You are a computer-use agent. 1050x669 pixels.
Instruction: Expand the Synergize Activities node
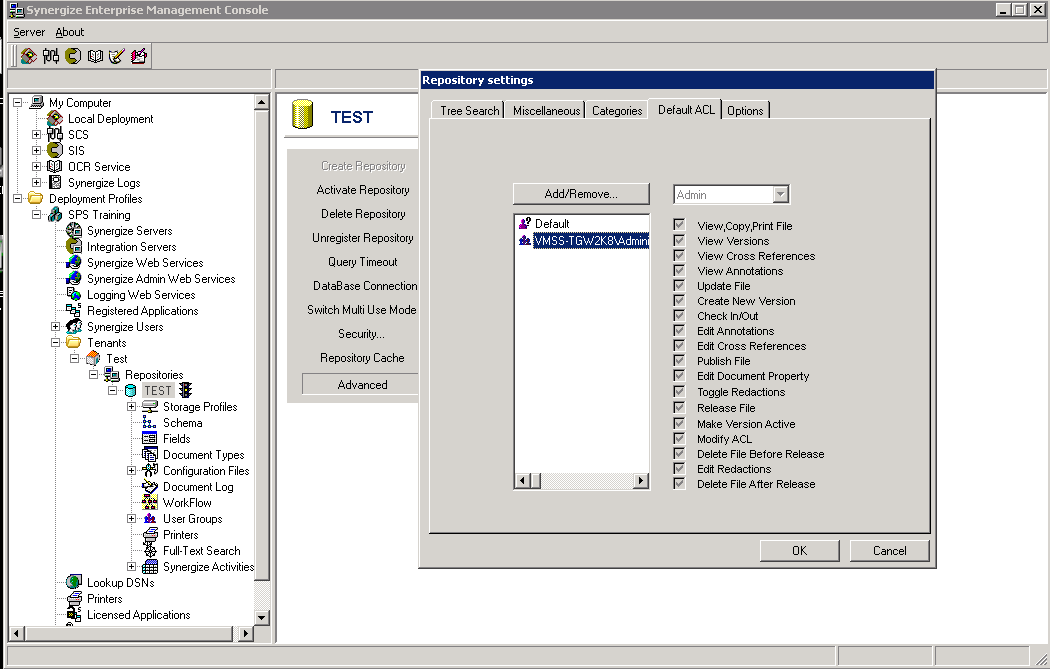point(131,567)
